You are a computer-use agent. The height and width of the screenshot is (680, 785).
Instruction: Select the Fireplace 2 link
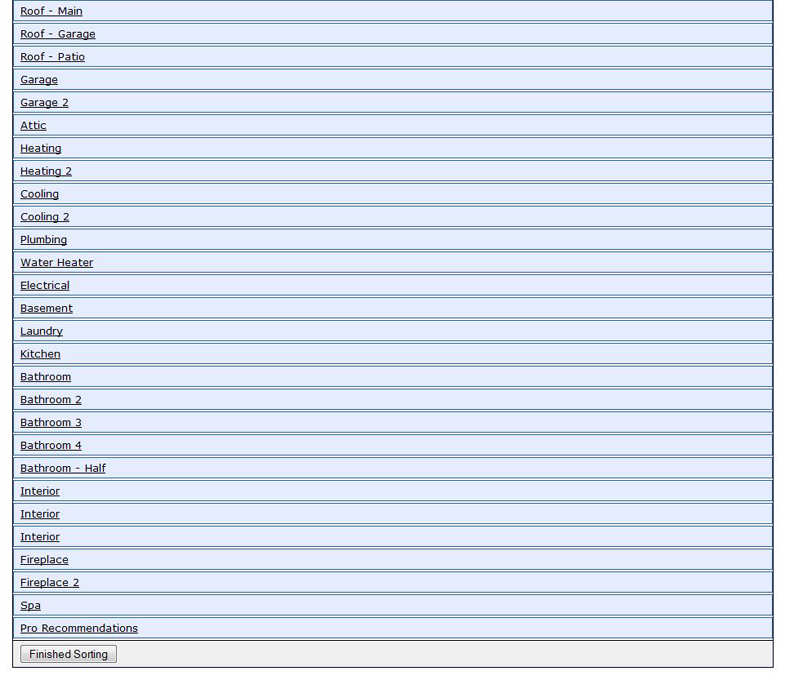(50, 583)
